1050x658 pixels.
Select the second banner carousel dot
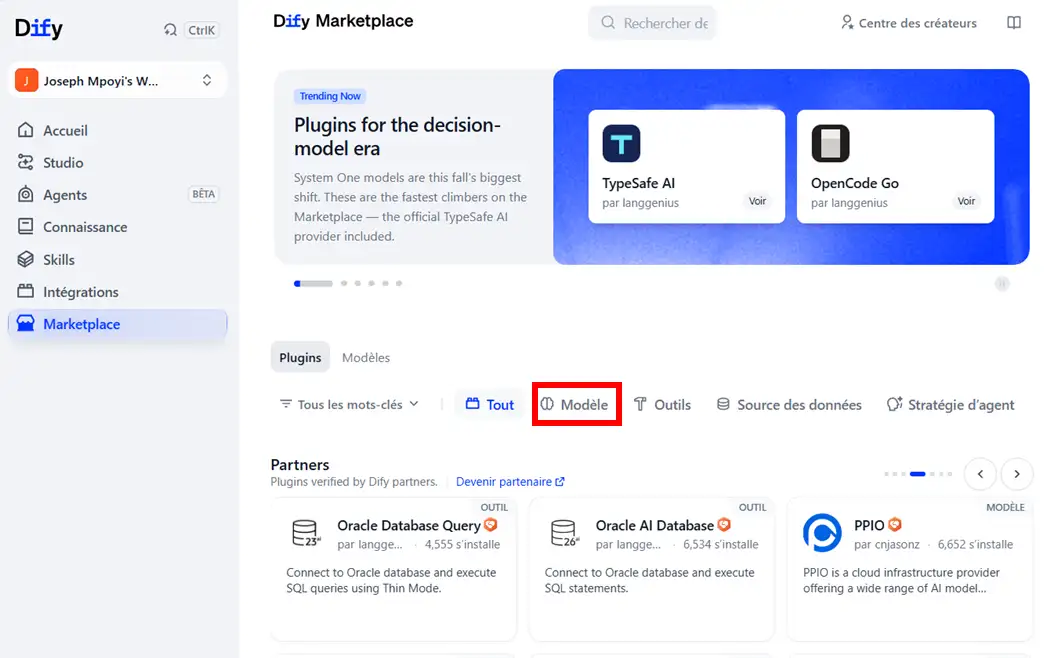click(344, 284)
